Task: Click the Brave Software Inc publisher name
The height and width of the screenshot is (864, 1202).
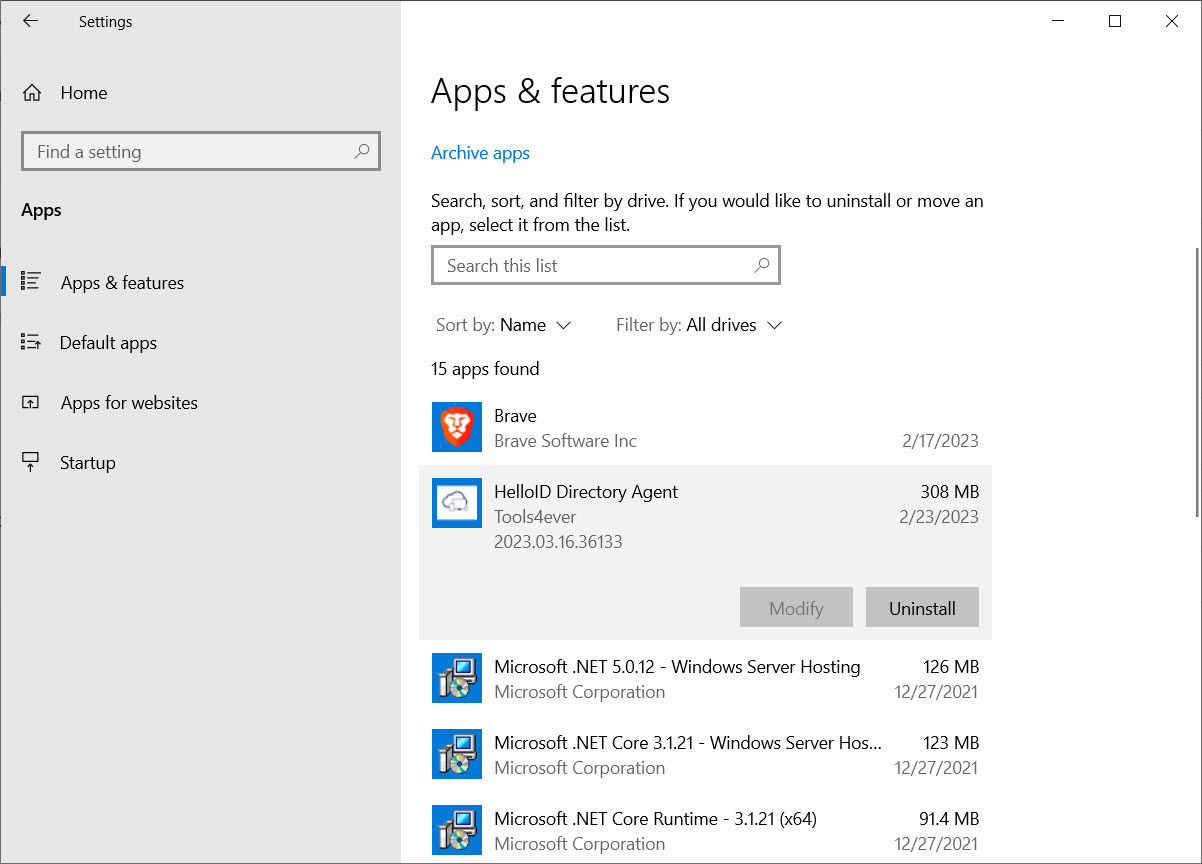Action: tap(565, 441)
